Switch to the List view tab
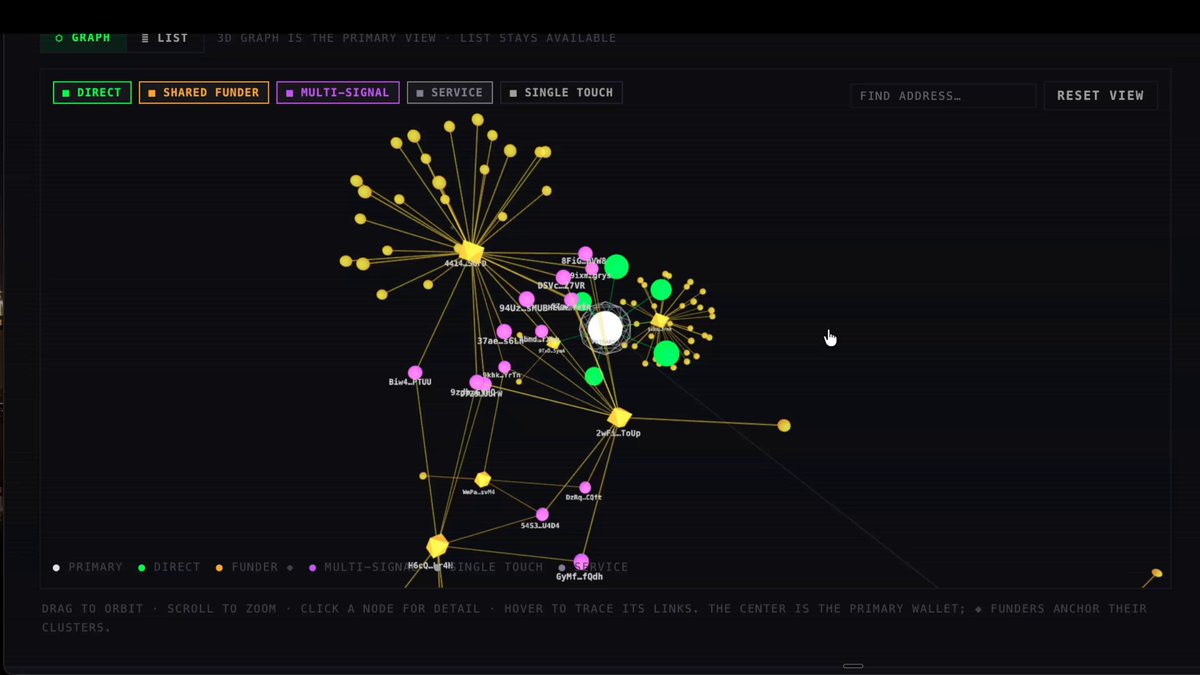Viewport: 1200px width, 675px height. point(165,38)
